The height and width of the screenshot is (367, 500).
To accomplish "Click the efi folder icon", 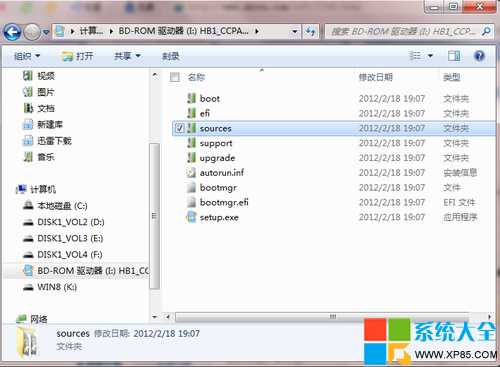I will point(191,113).
